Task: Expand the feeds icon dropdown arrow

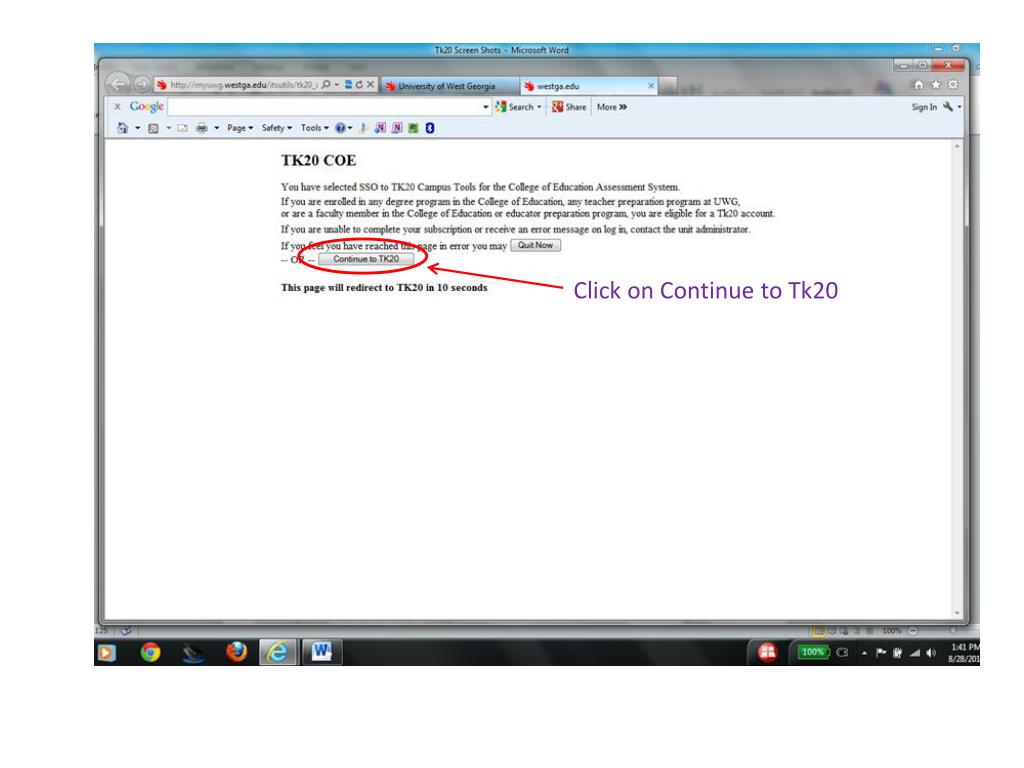Action: (168, 128)
